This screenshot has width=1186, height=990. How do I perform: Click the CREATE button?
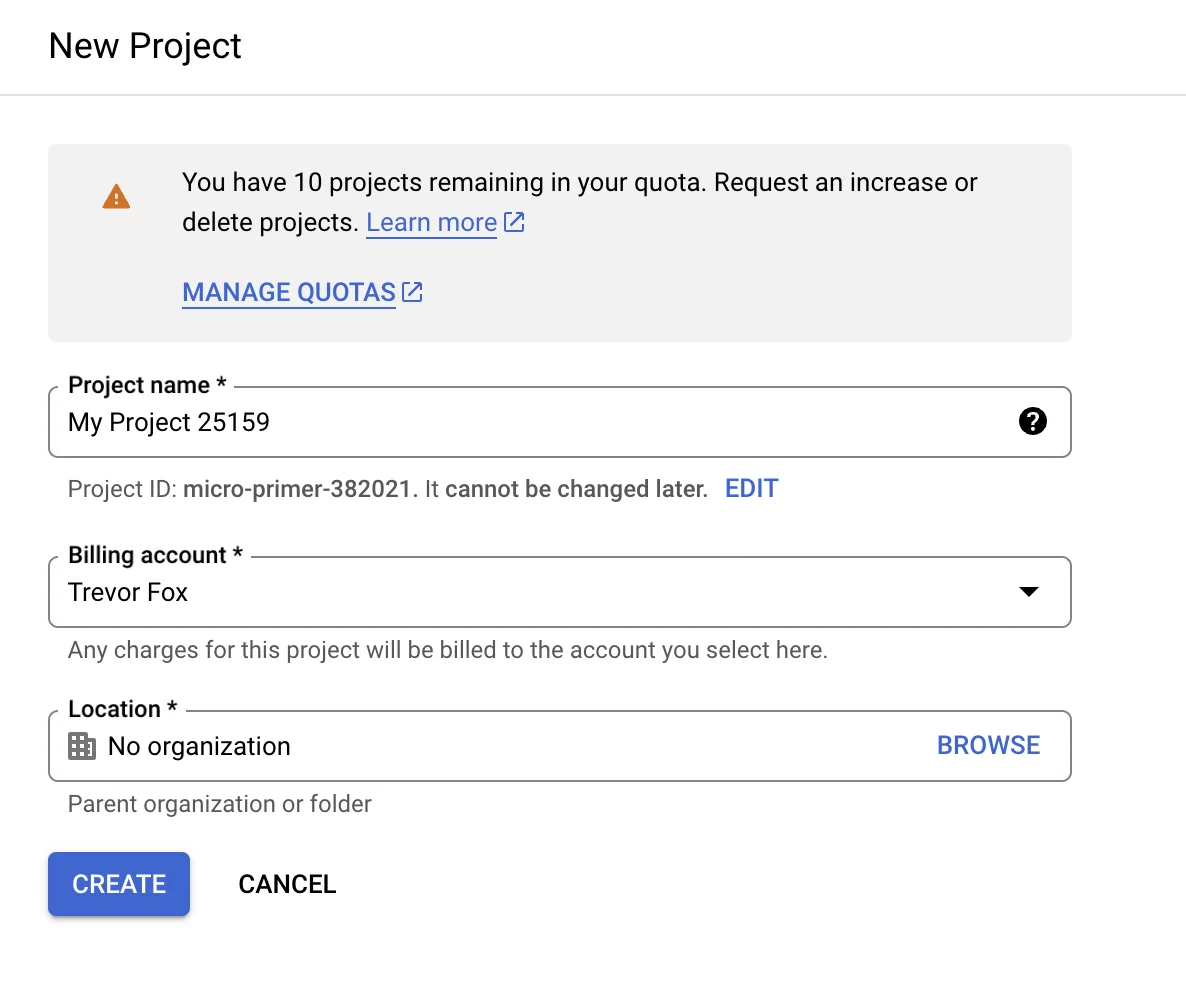118,884
